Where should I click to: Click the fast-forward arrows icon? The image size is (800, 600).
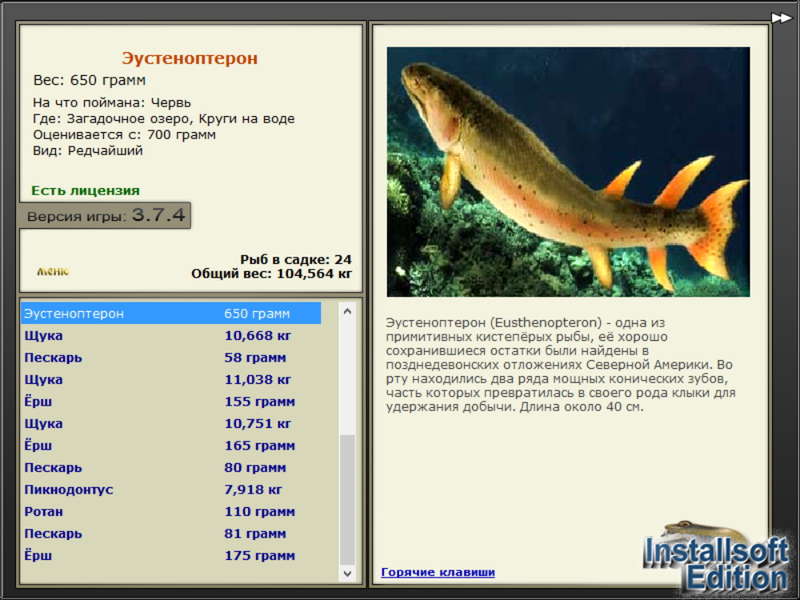click(781, 18)
